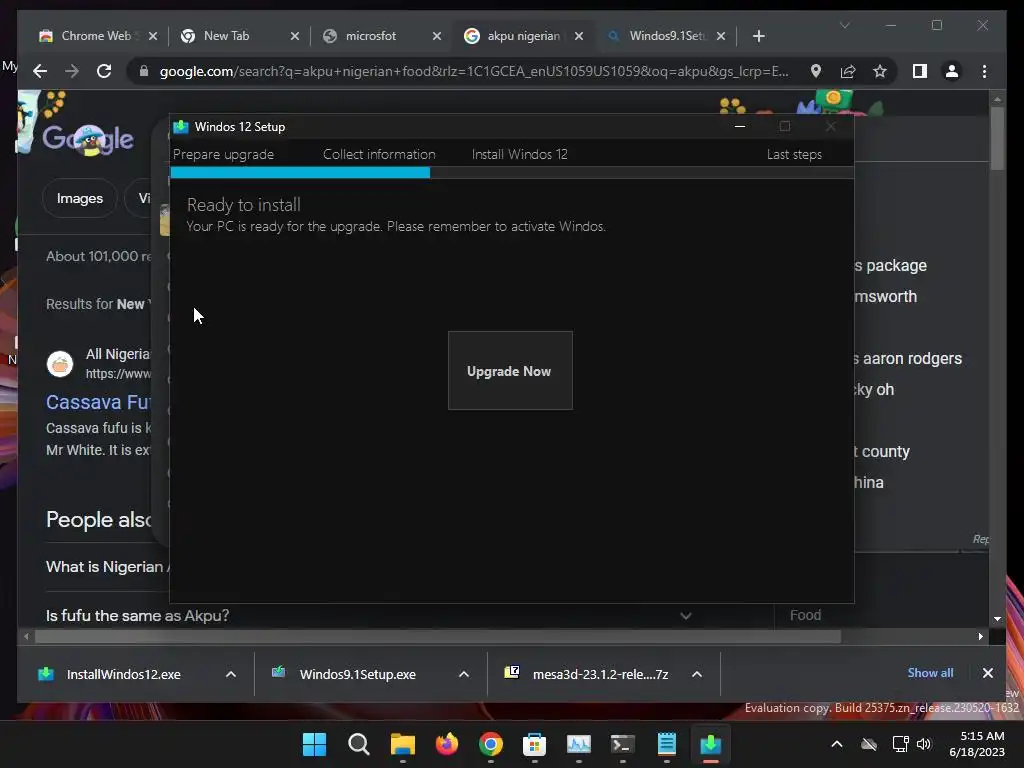Click the Windos 12 Setup title icon
The height and width of the screenshot is (768, 1024).
181,127
